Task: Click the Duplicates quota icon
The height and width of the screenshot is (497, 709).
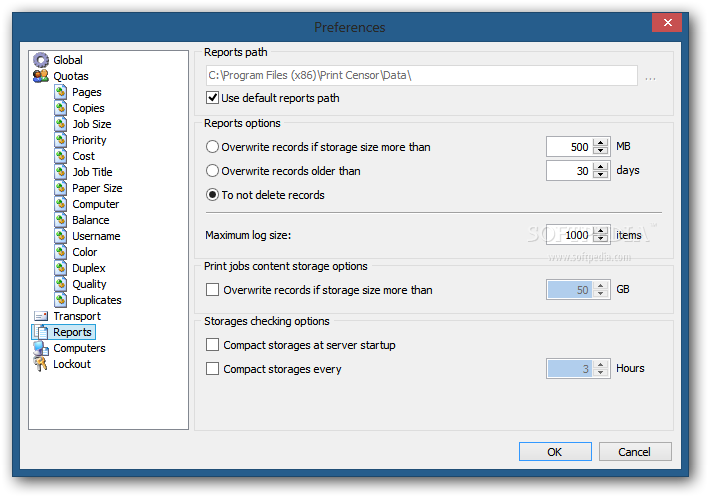Action: point(61,300)
